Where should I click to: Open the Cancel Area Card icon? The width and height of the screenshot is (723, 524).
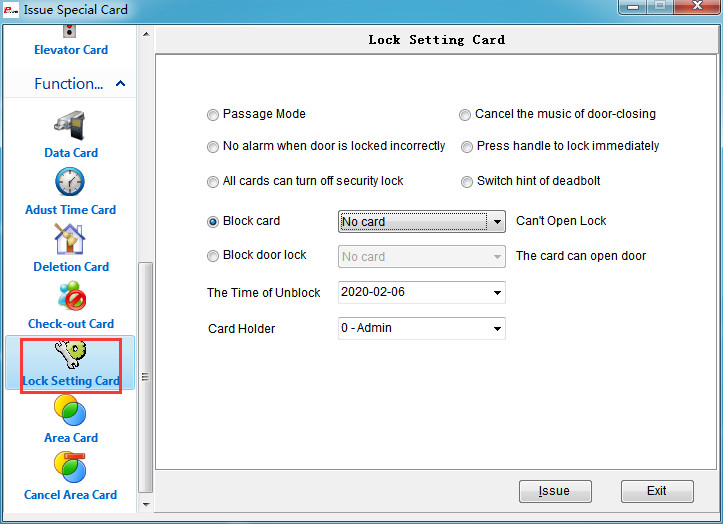pos(70,467)
